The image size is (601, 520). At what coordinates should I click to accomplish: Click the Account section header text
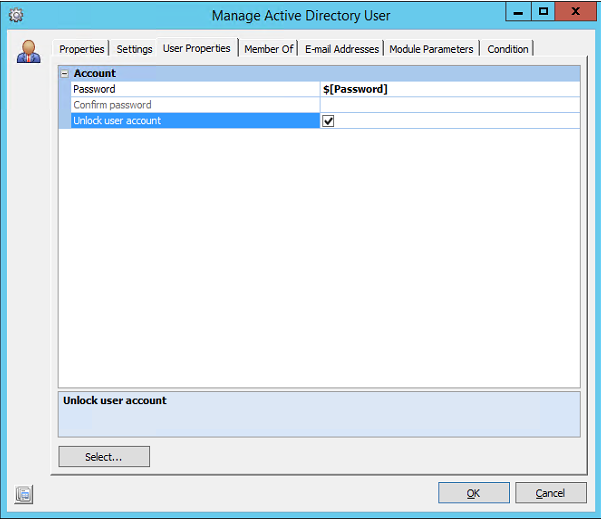pos(95,73)
